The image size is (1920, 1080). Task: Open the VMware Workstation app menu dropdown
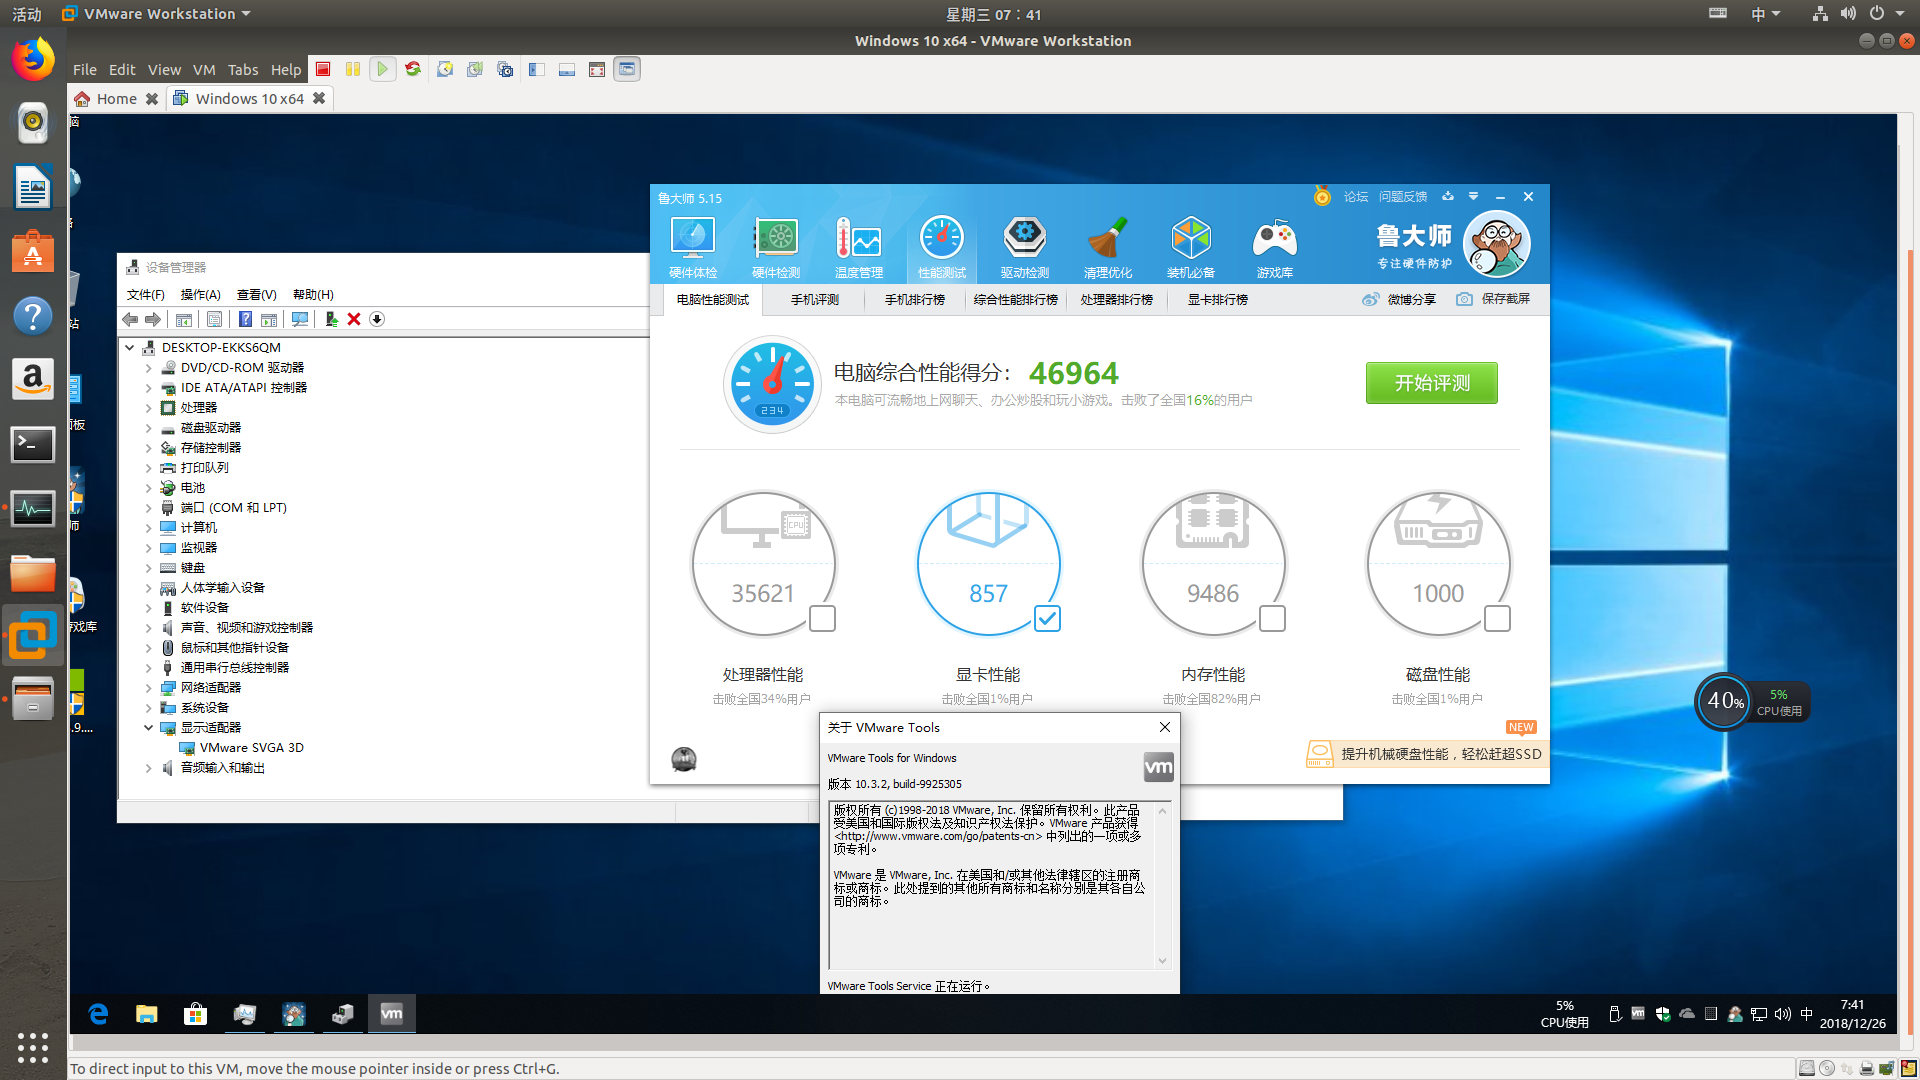(156, 14)
